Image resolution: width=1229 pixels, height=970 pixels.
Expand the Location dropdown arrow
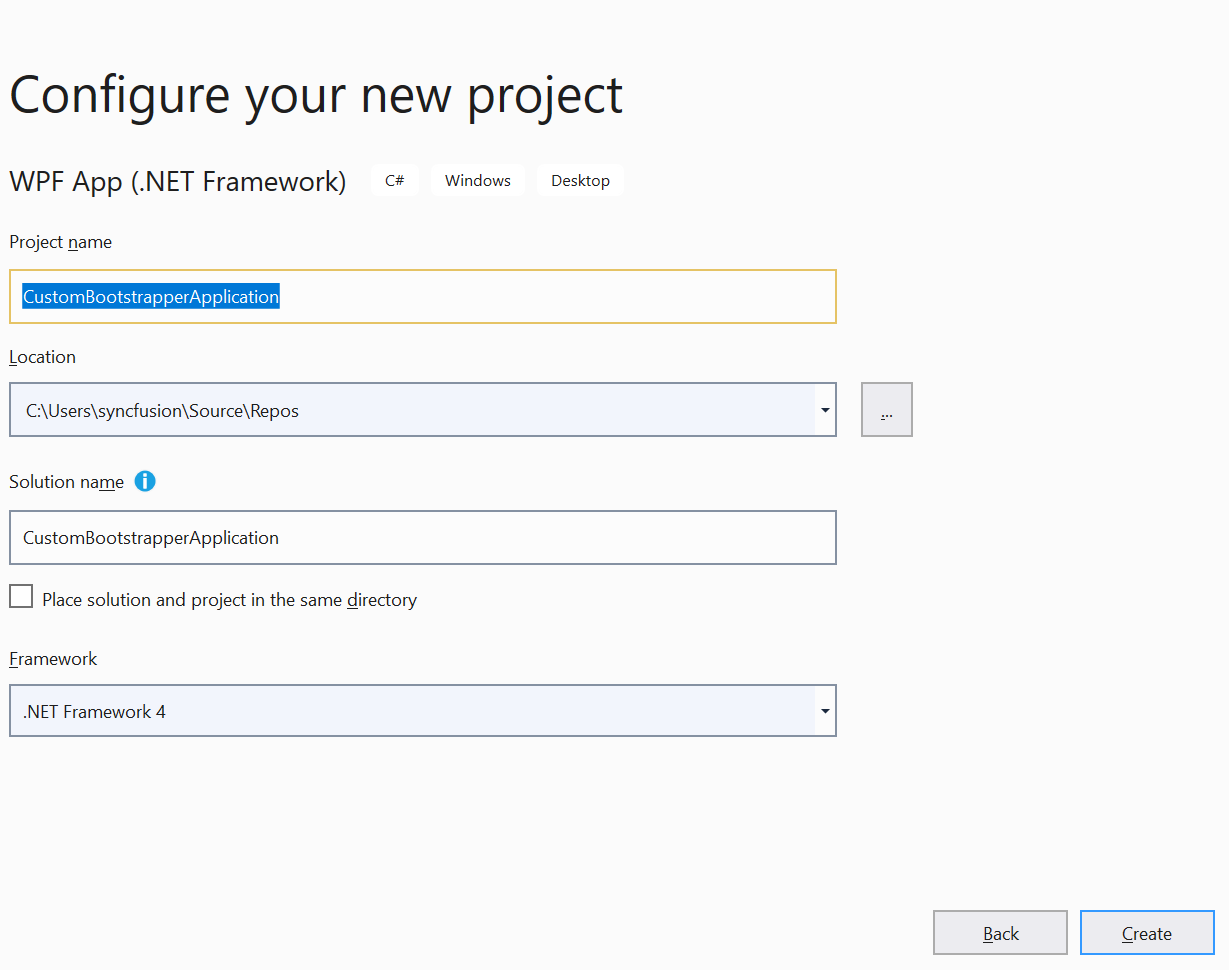click(825, 410)
